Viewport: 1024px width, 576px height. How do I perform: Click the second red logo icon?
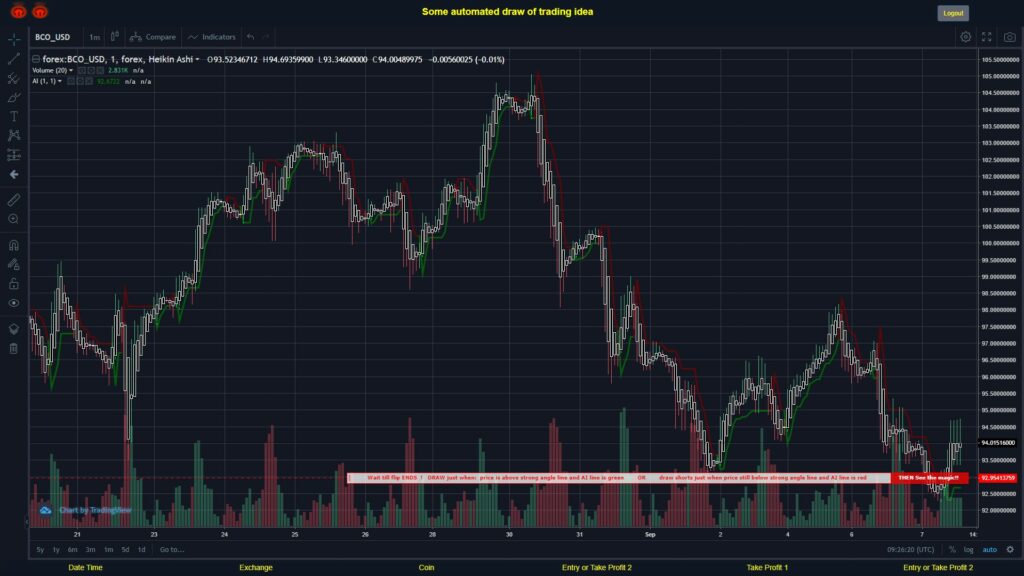(40, 10)
